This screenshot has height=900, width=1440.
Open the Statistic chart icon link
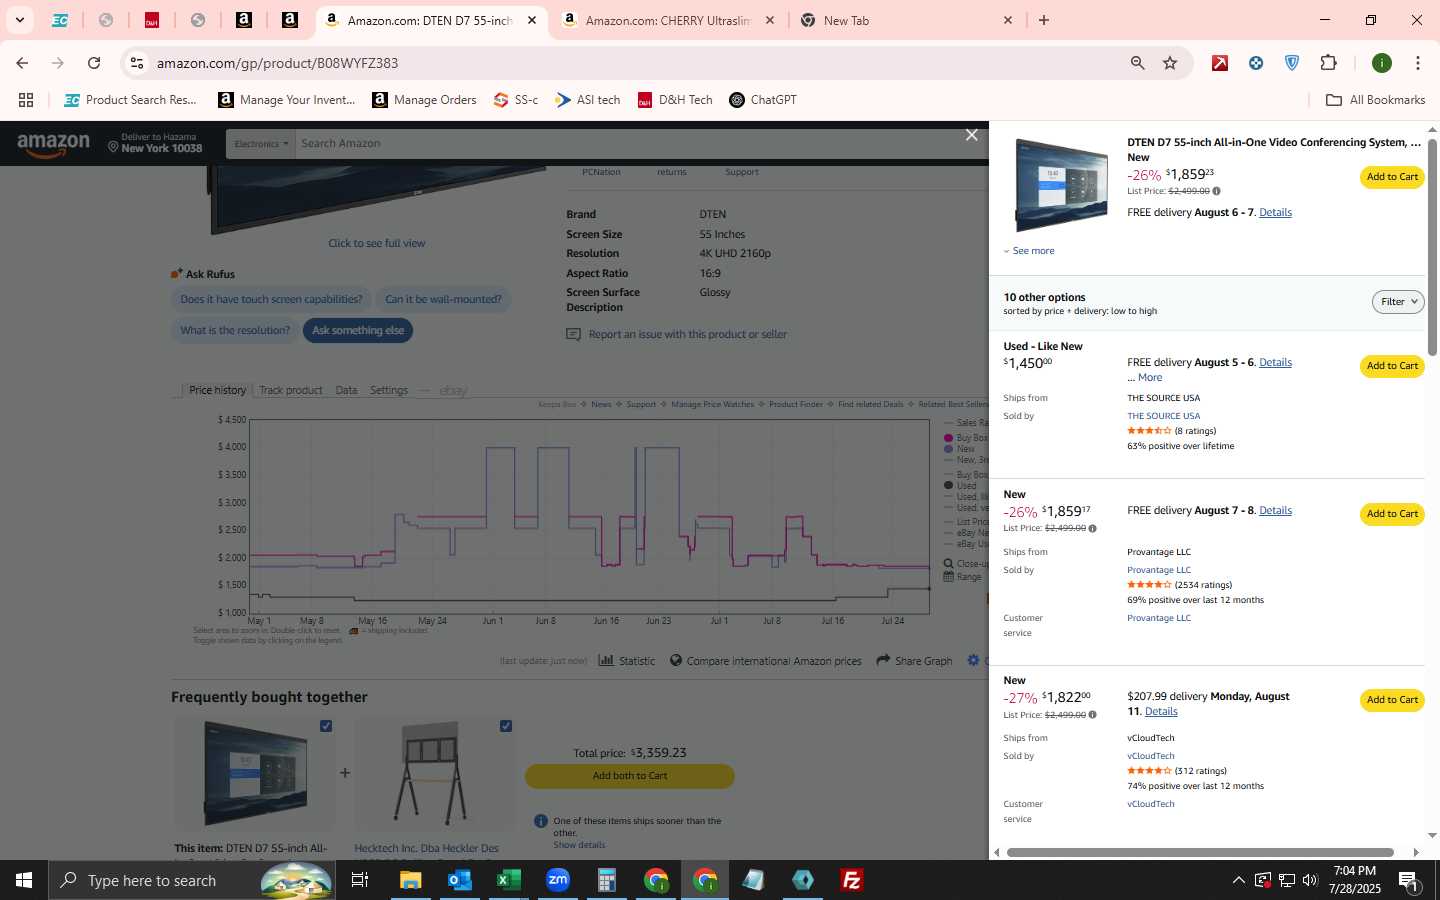click(626, 661)
